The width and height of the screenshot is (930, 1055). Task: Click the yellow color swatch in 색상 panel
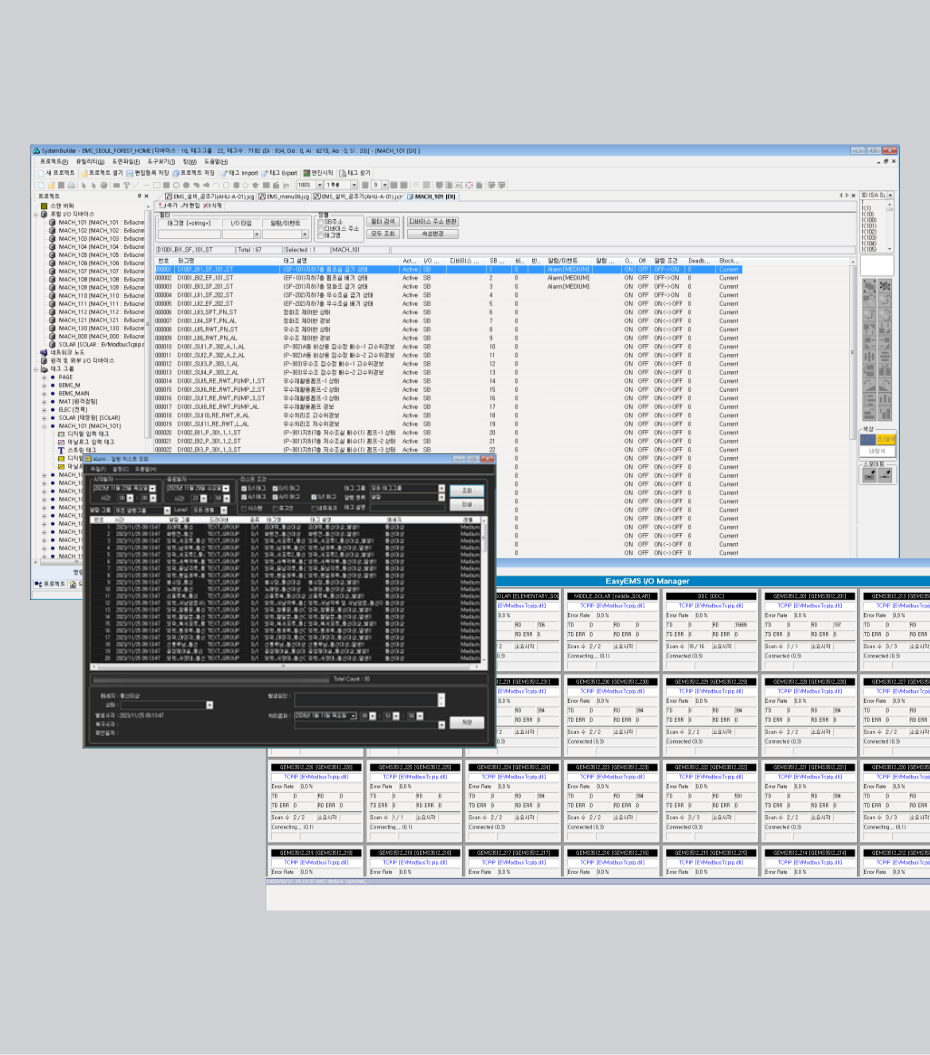[x=886, y=439]
